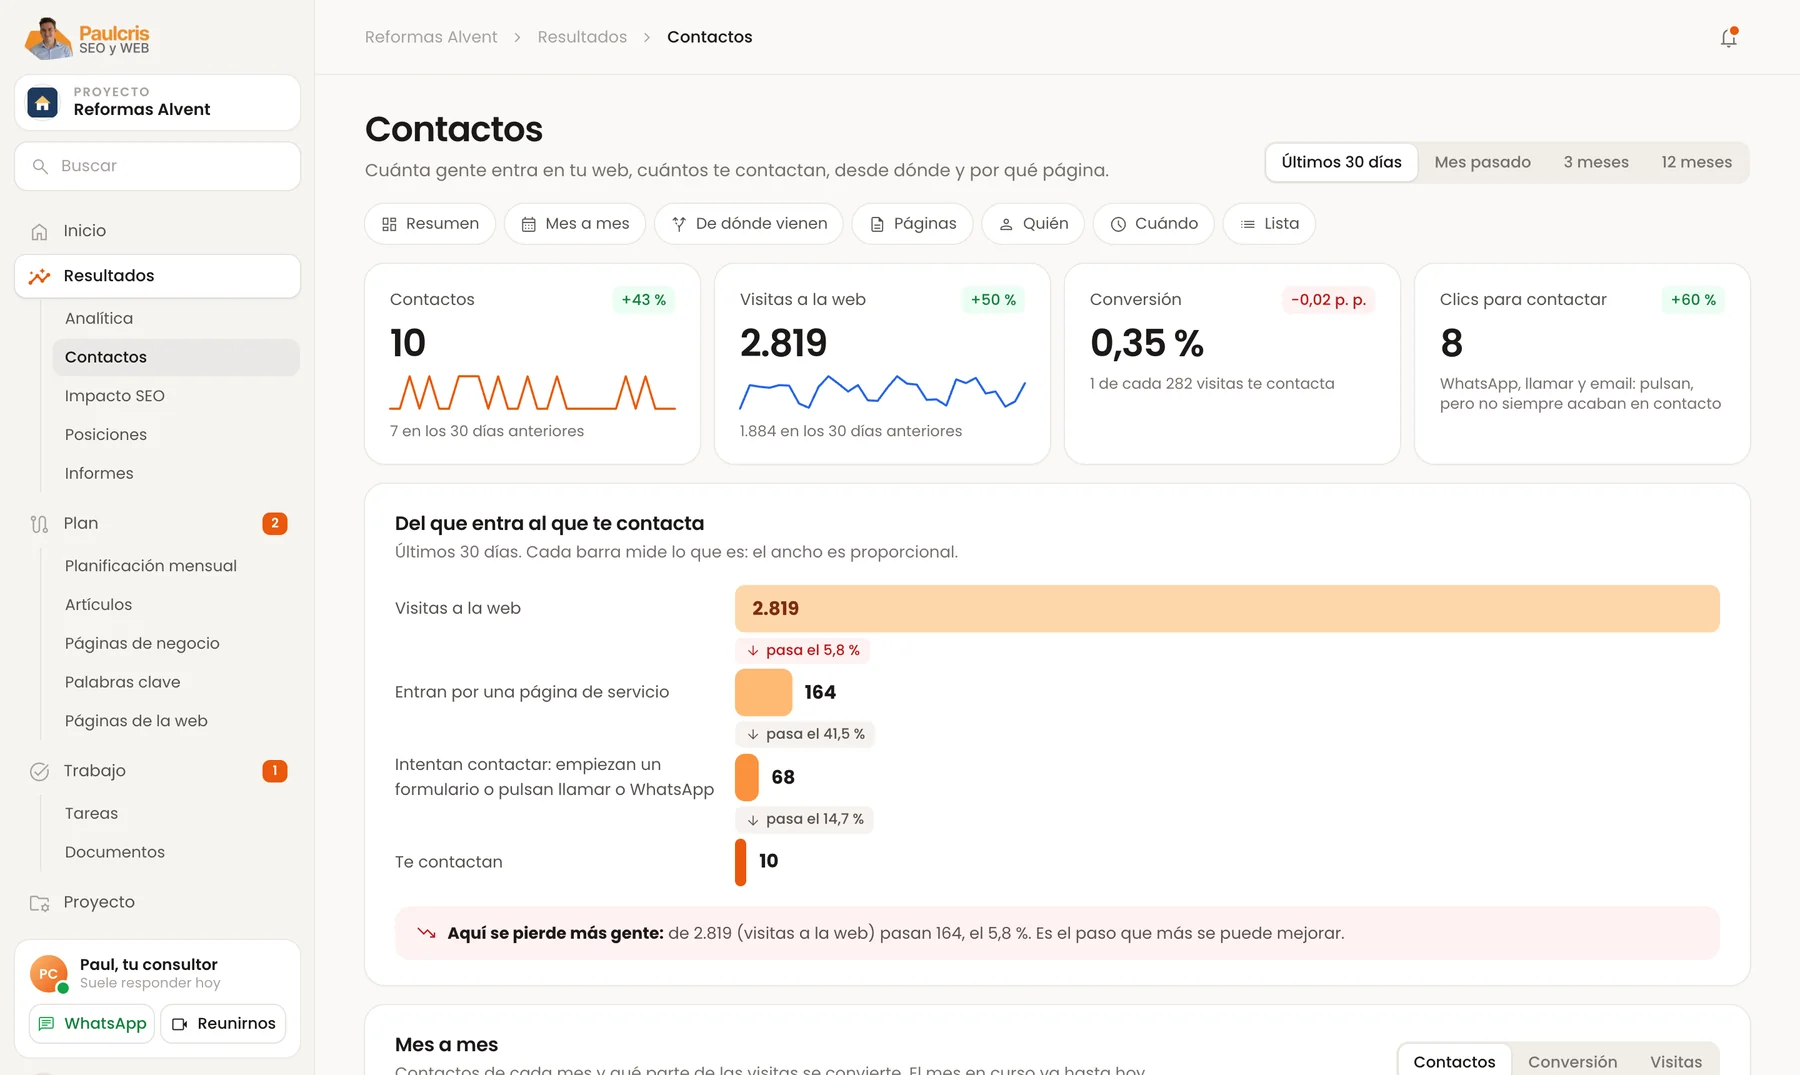Click the Proyecto folder icon
1800x1075 pixels.
pos(39,903)
